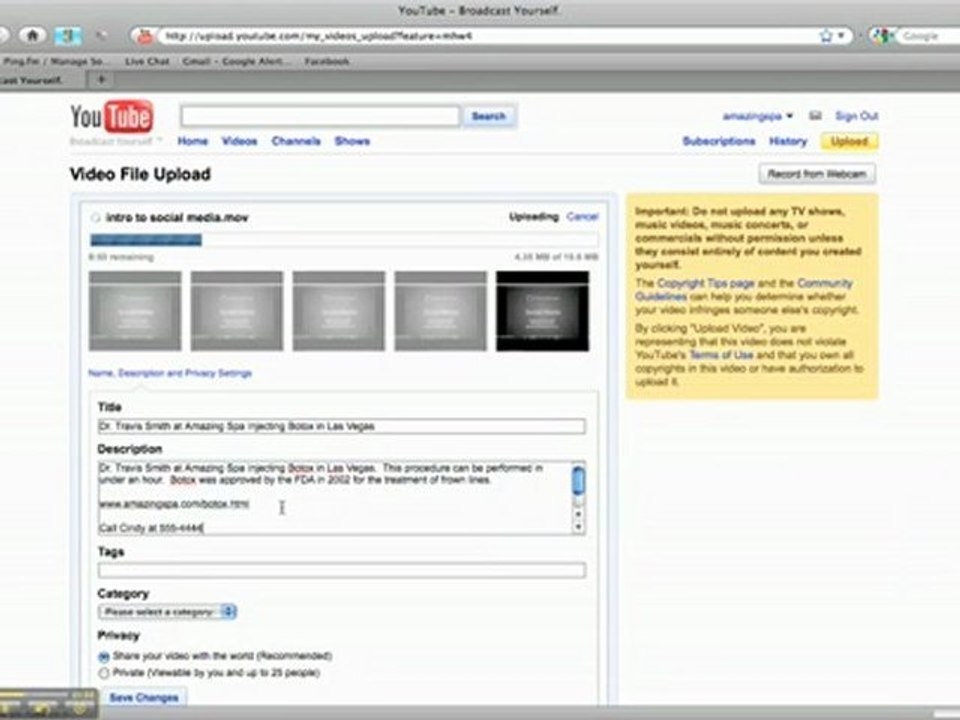The height and width of the screenshot is (720, 960).
Task: Select the fourth video thumbnail
Action: 441,311
